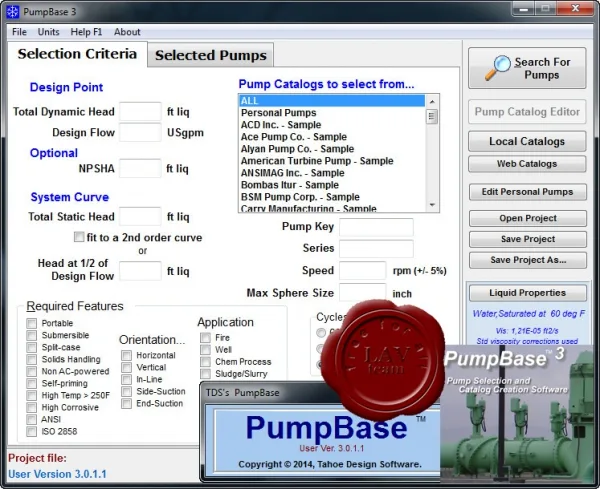Click the Search For Pumps button

[527, 68]
